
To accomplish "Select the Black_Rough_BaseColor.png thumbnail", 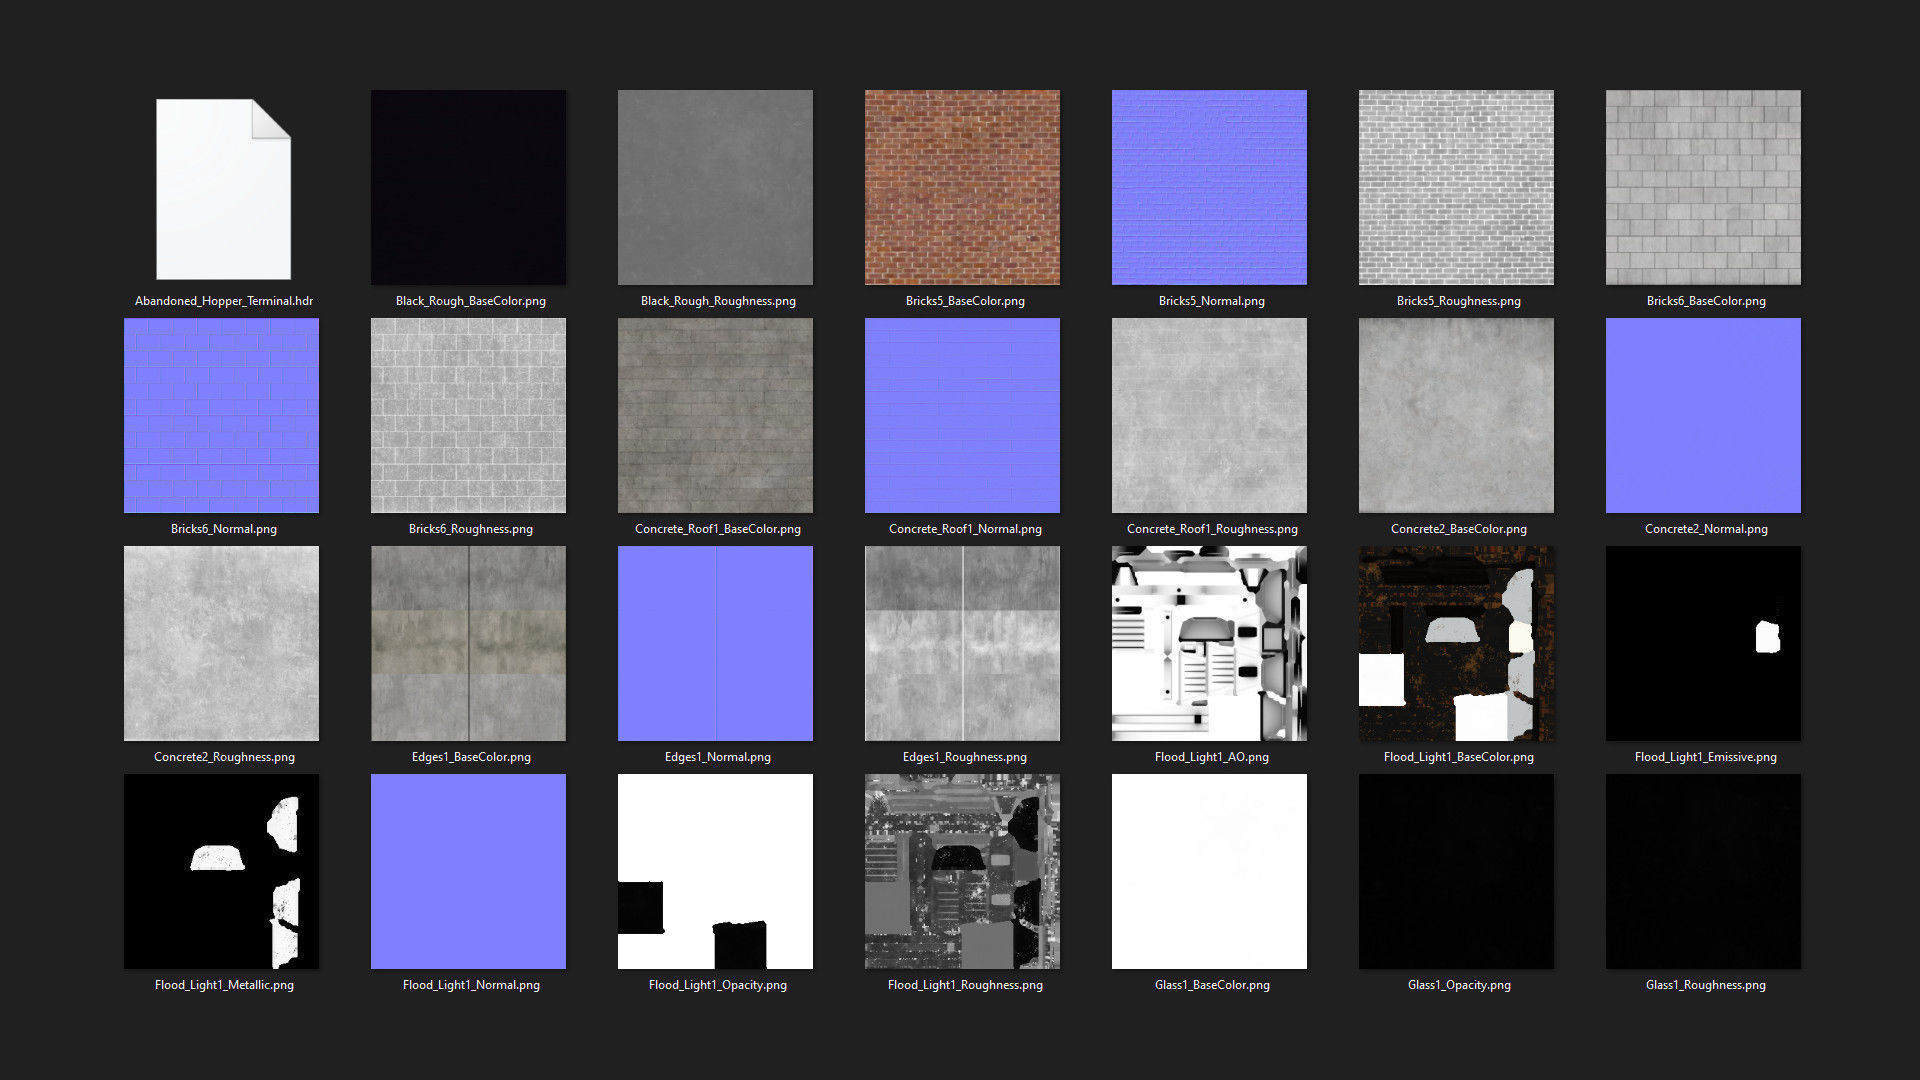I will click(x=468, y=187).
